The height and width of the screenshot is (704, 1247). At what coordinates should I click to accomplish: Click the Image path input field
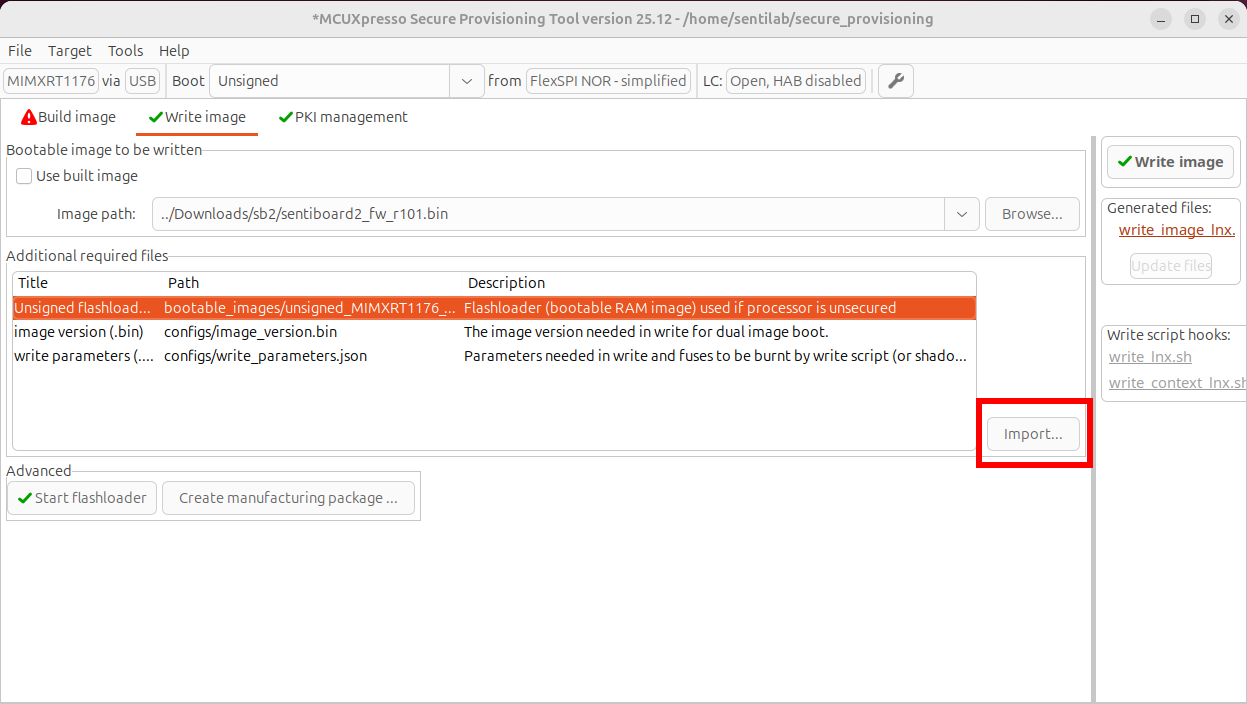[549, 214]
